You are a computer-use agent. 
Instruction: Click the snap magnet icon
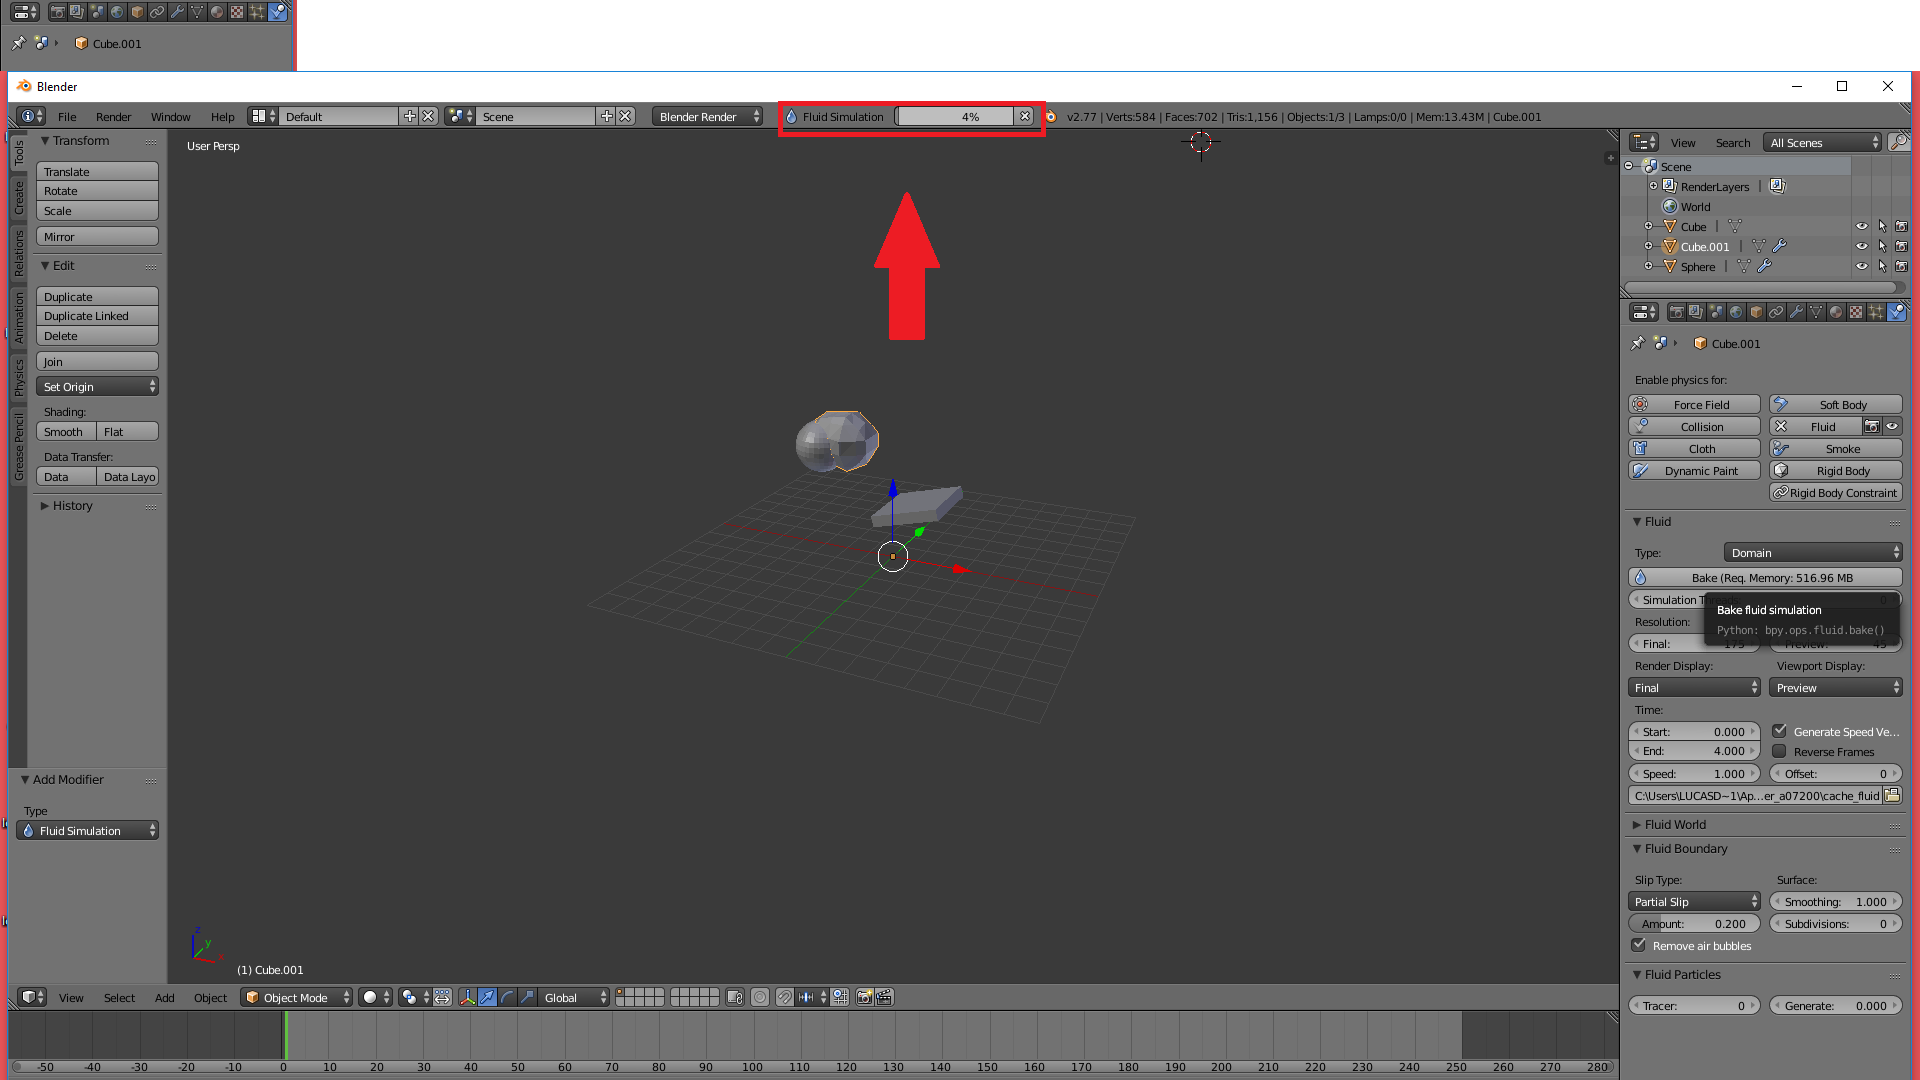[x=785, y=997]
